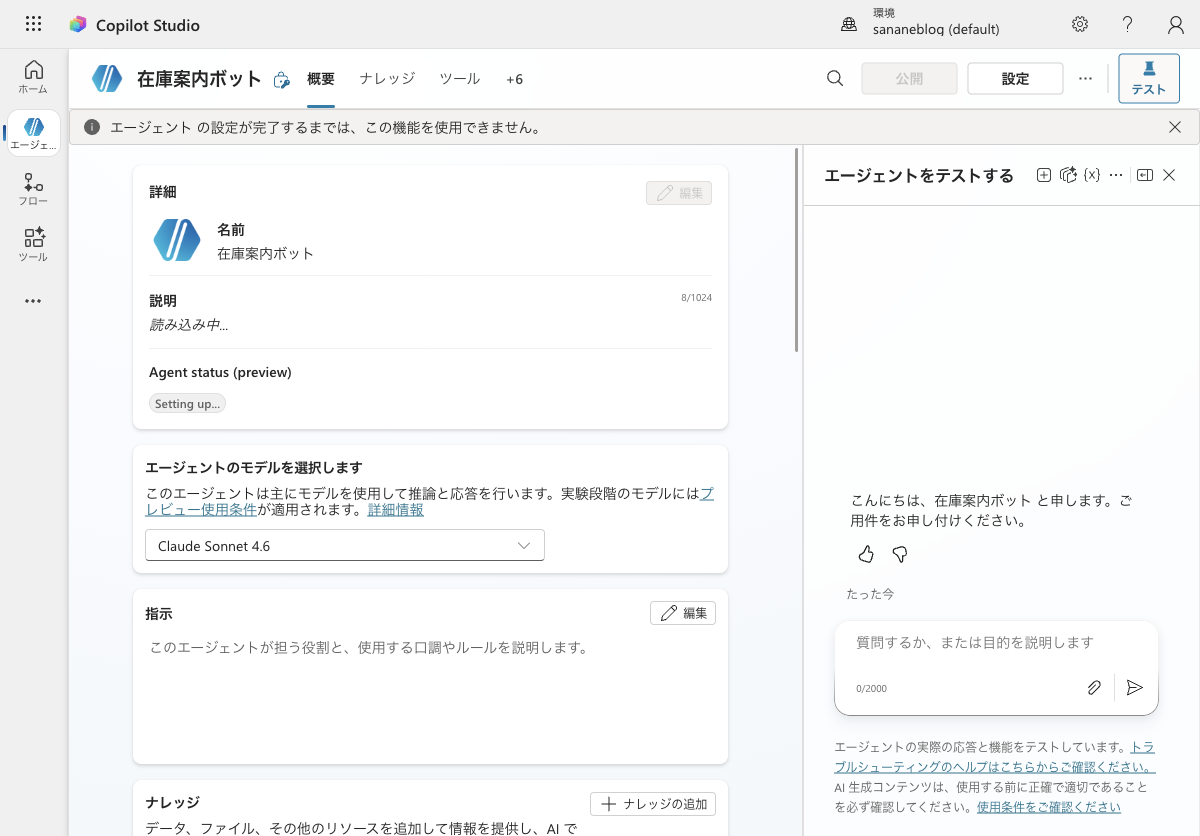This screenshot has height=836, width=1200.
Task: Click the Setting up... status badge
Action: 188,404
